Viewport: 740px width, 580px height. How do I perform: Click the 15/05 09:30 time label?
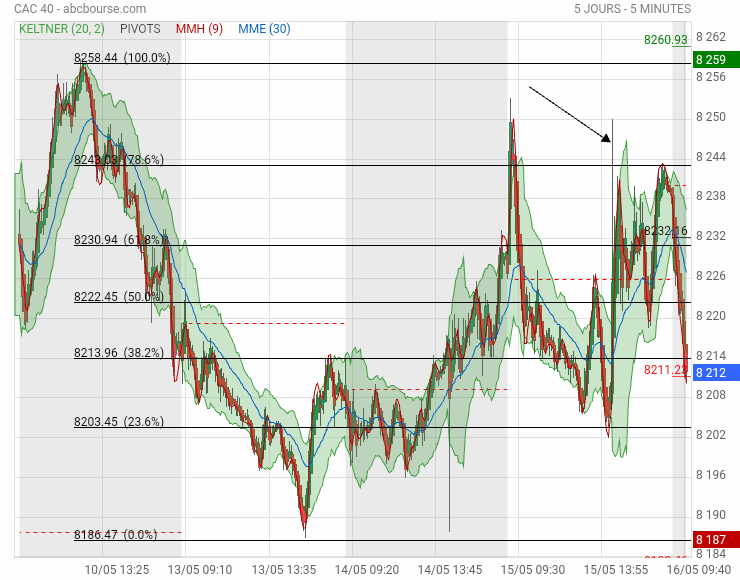click(533, 570)
